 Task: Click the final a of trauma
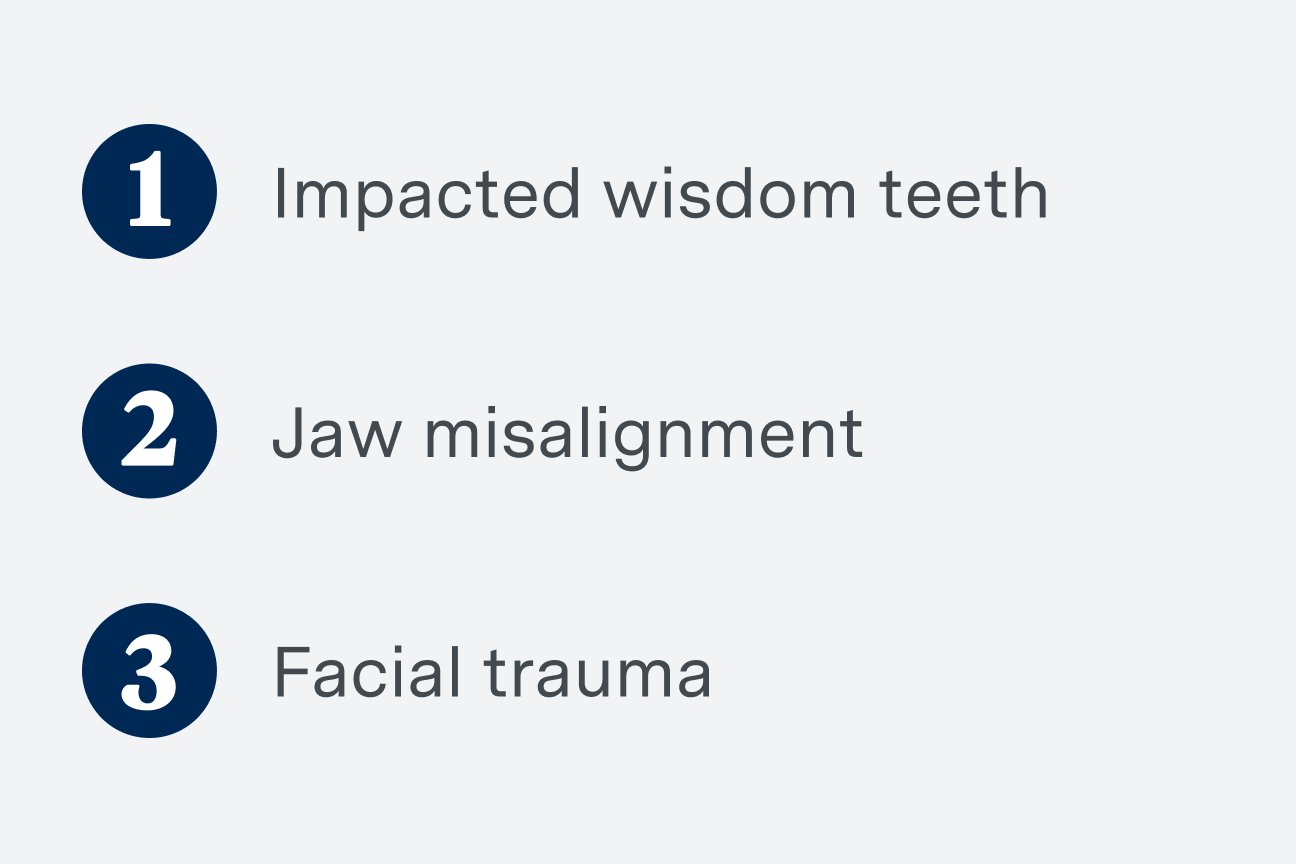pyautogui.click(x=689, y=681)
